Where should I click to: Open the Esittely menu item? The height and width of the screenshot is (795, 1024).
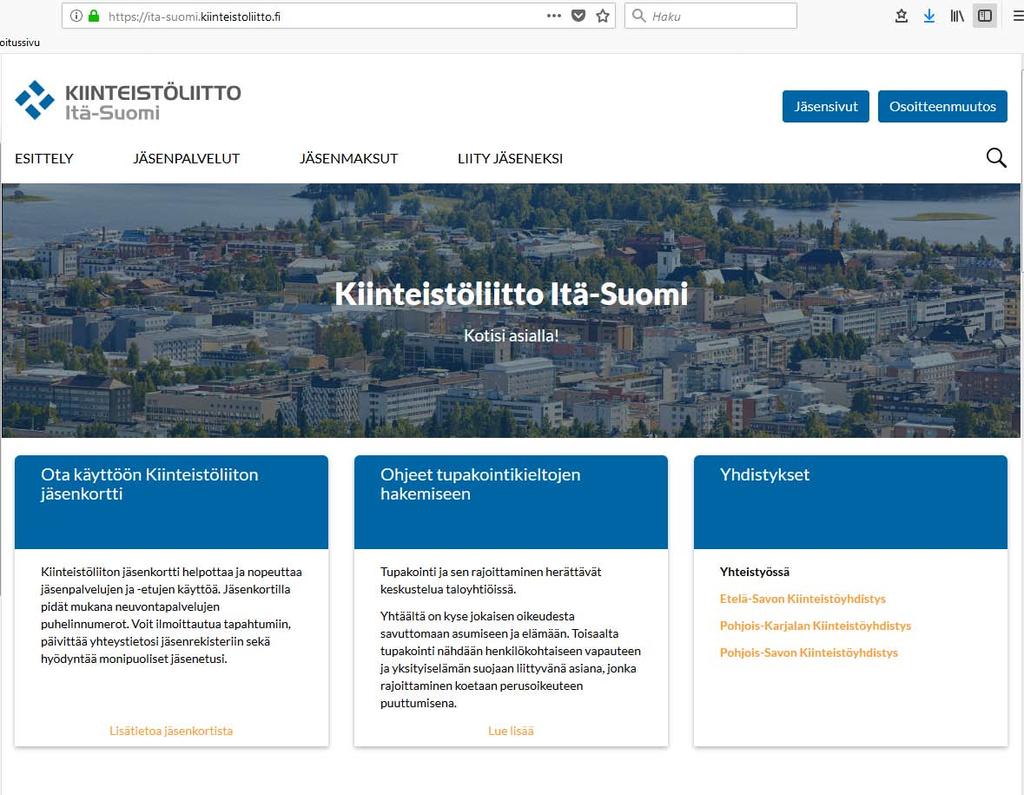tap(44, 158)
